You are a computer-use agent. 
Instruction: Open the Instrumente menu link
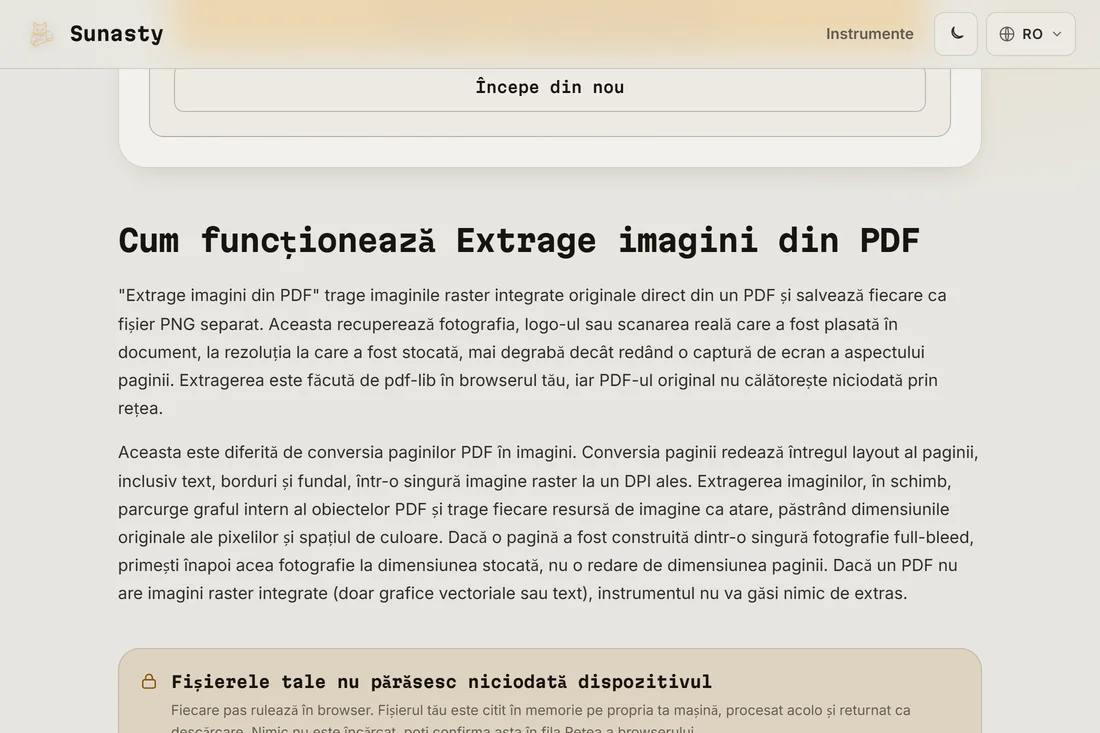(869, 34)
